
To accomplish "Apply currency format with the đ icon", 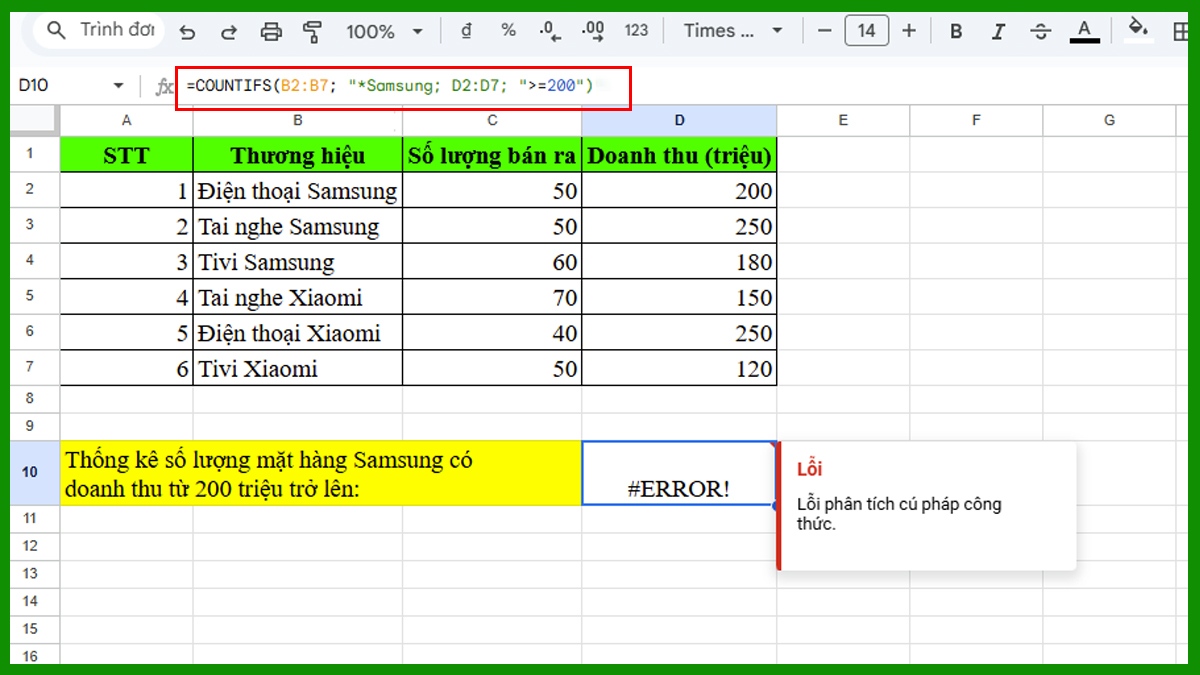I will click(x=465, y=30).
